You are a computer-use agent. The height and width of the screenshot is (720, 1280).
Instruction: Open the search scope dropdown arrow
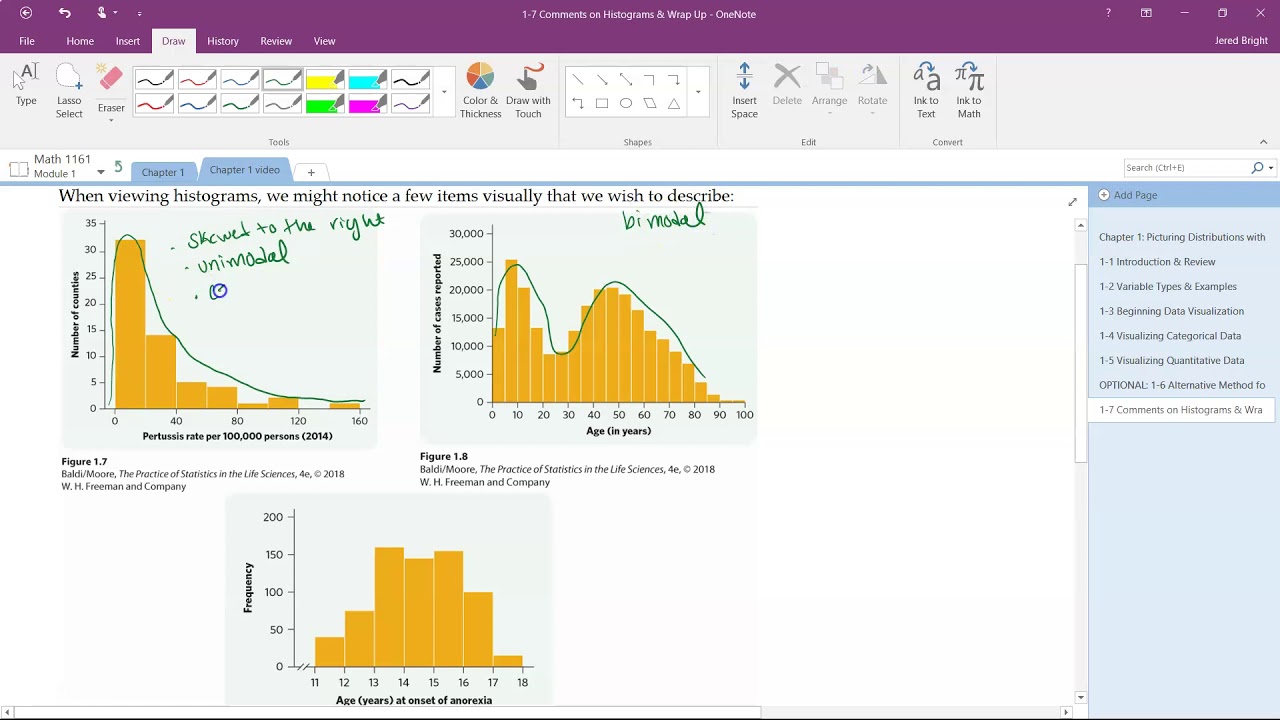(1271, 168)
